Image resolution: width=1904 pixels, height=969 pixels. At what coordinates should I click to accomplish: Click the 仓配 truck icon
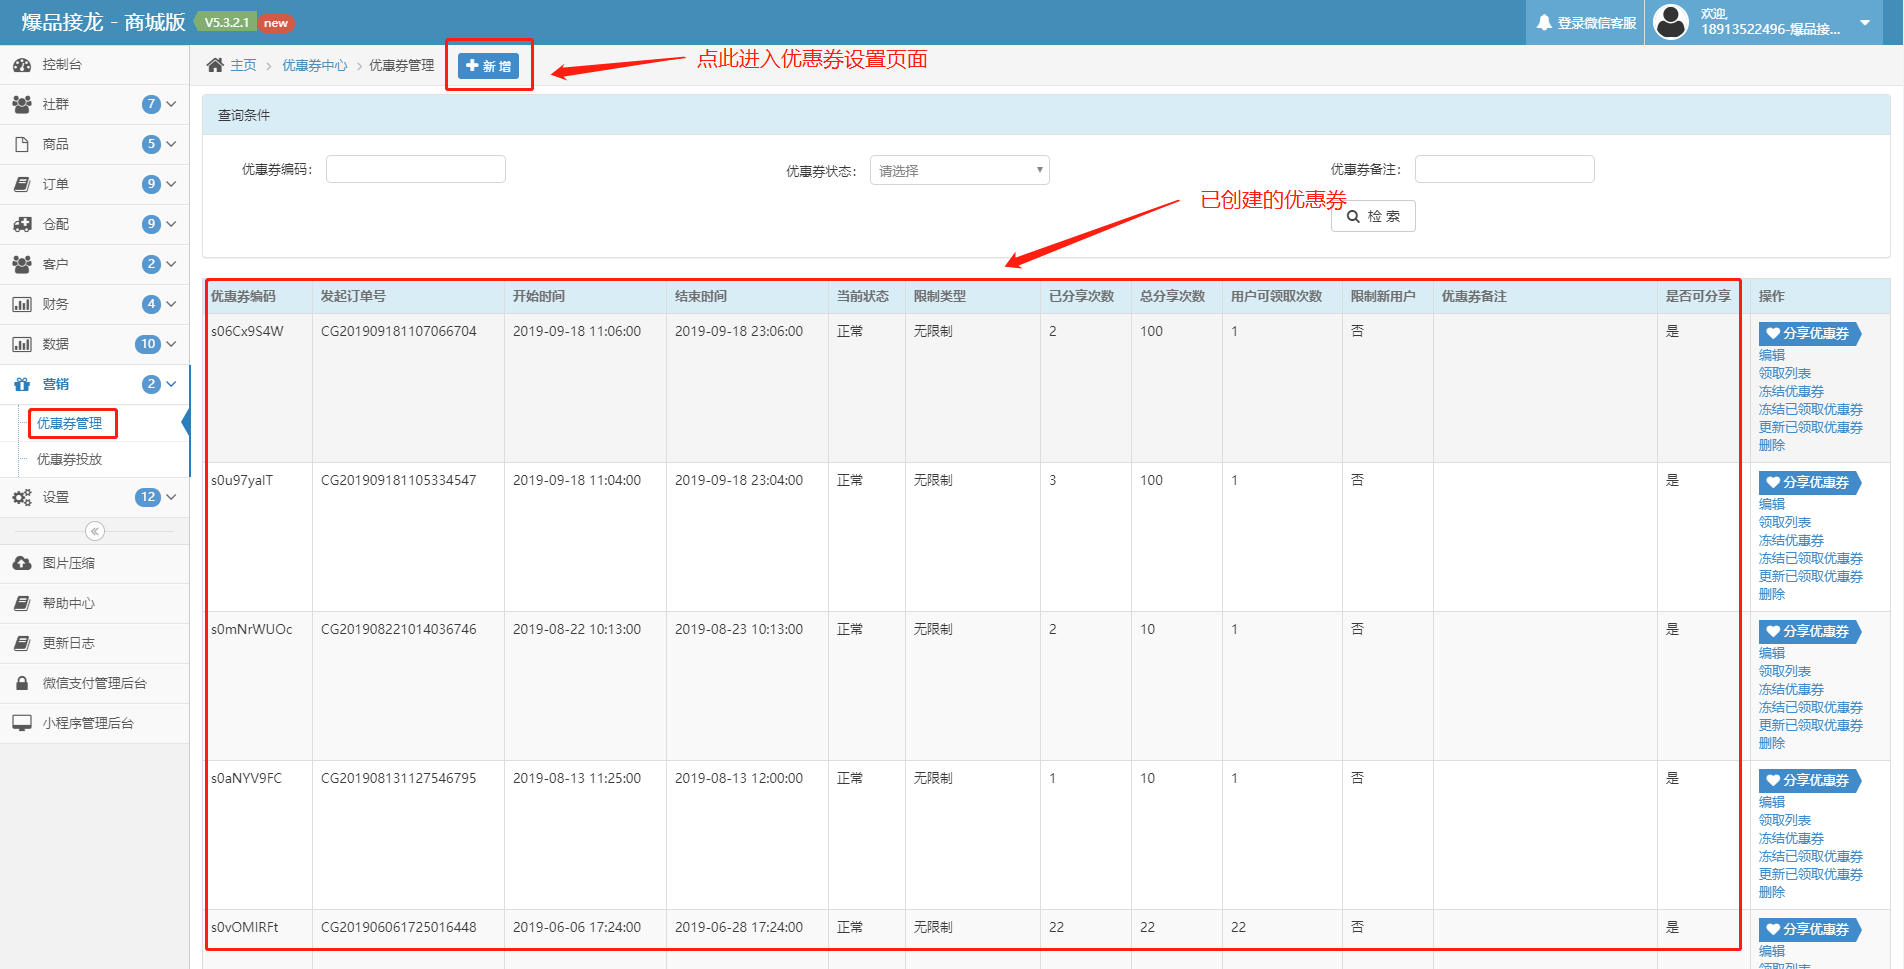tap(21, 224)
